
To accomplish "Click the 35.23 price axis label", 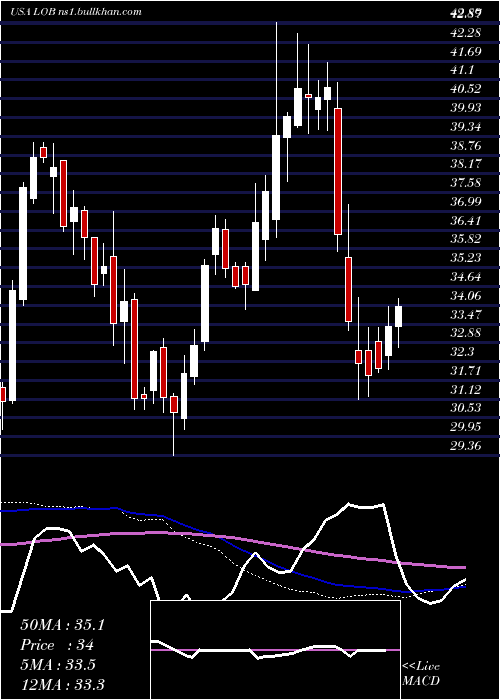I will [466, 258].
